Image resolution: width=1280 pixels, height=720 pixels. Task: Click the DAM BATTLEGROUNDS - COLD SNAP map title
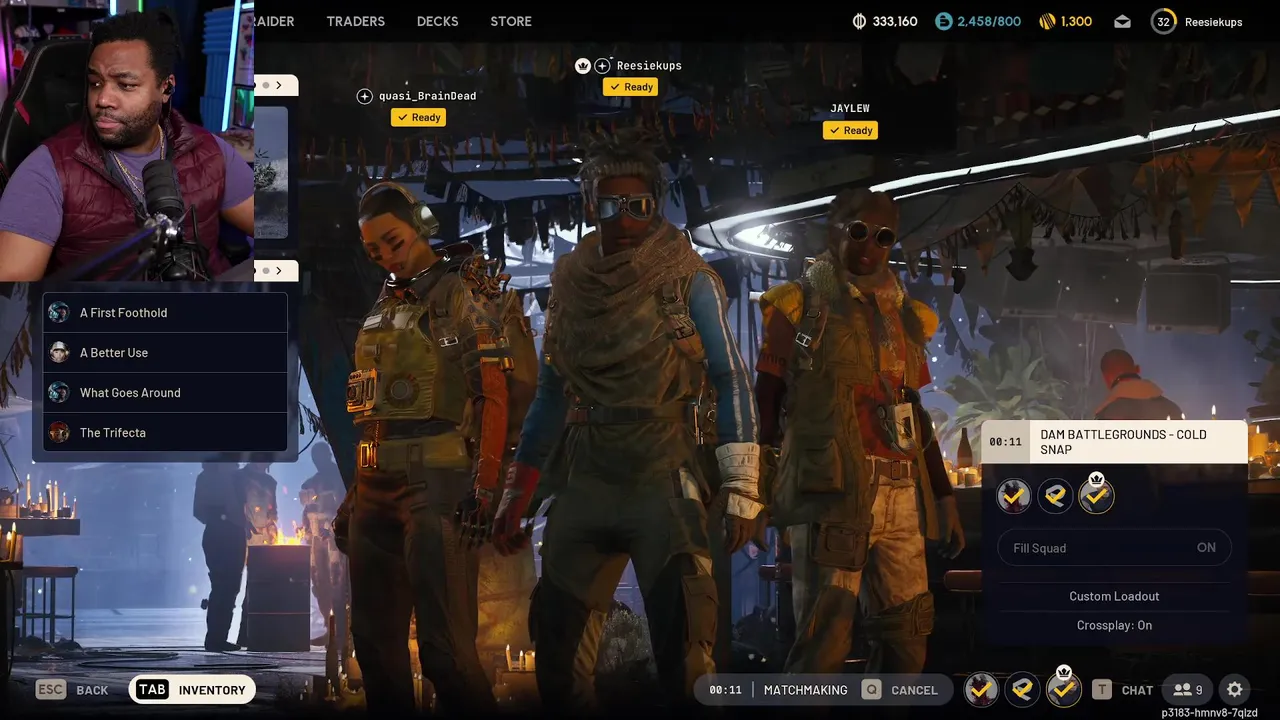coord(1123,442)
